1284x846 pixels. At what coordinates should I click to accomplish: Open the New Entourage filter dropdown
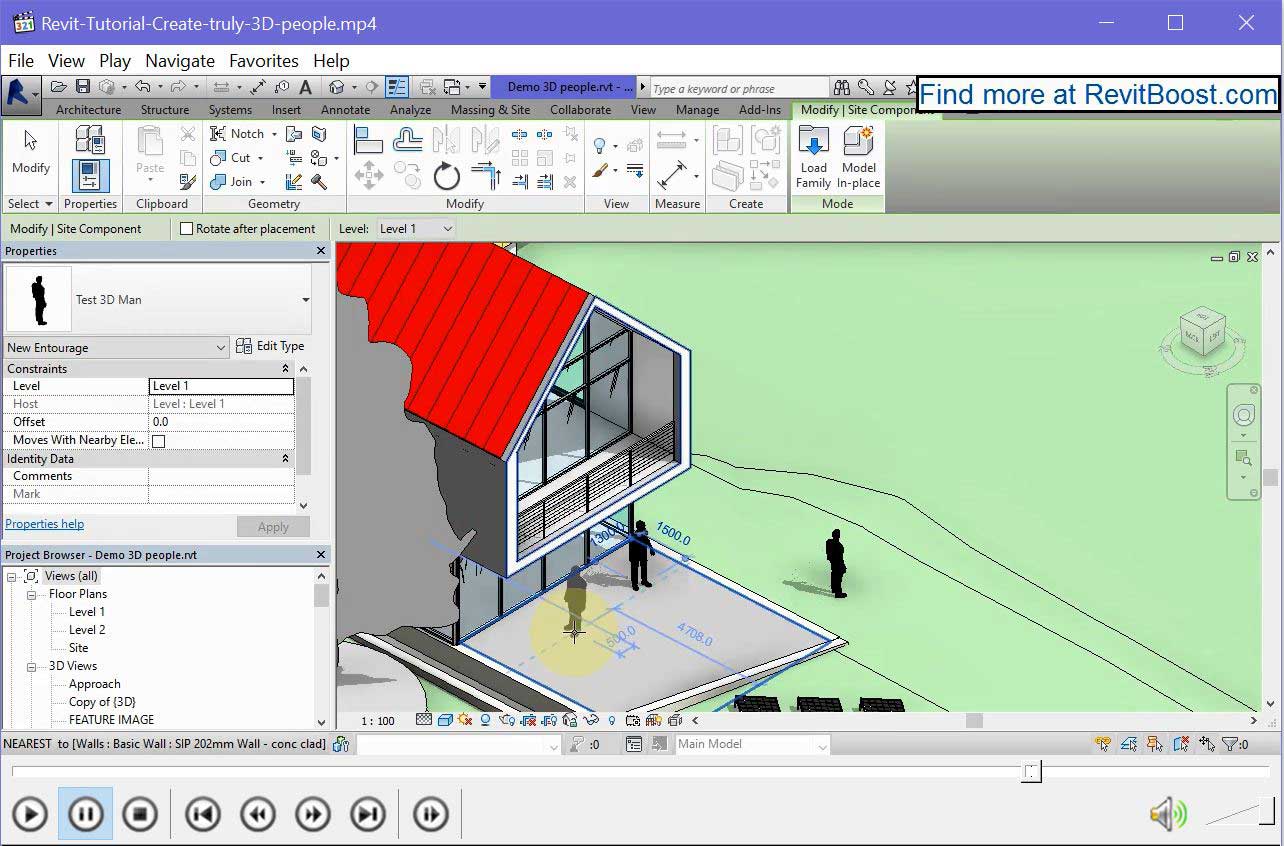pos(116,348)
